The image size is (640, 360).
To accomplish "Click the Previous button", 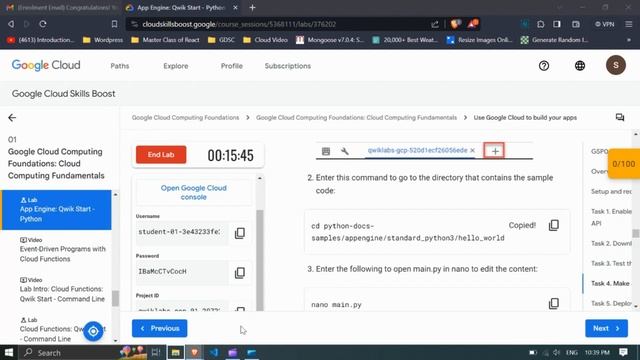I will 160,328.
